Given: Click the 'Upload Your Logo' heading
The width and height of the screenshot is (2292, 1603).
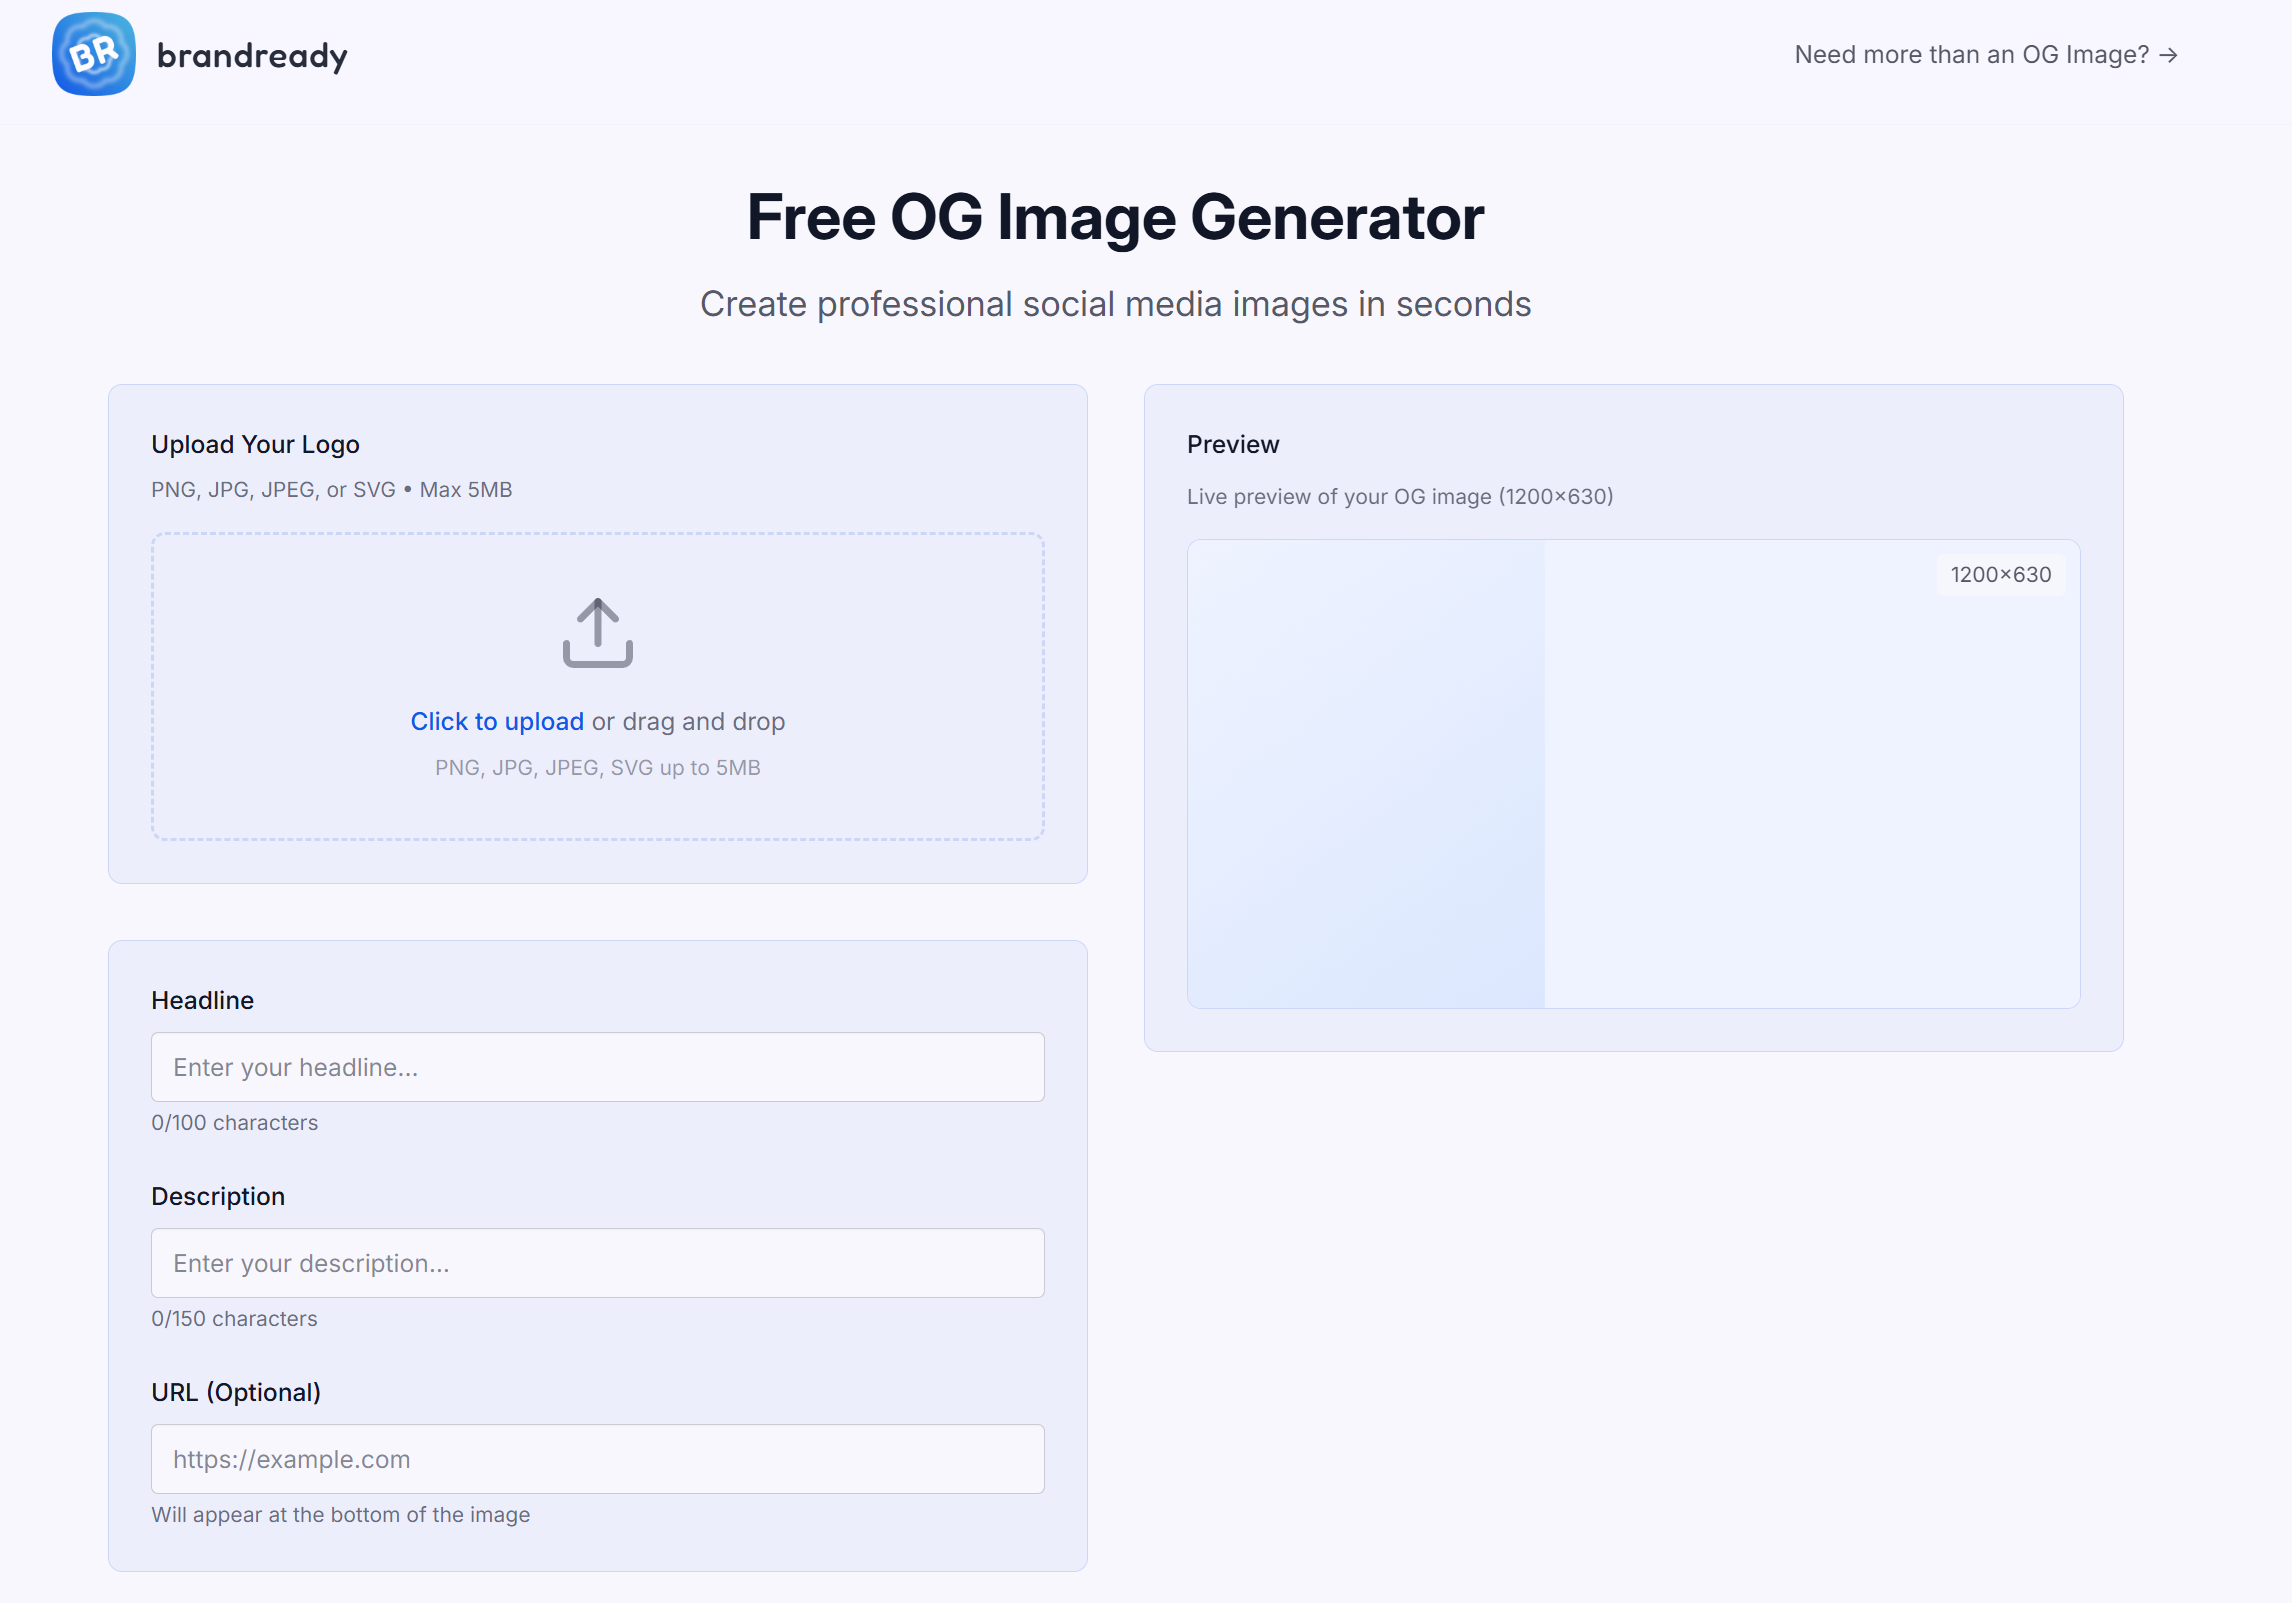Looking at the screenshot, I should (255, 444).
